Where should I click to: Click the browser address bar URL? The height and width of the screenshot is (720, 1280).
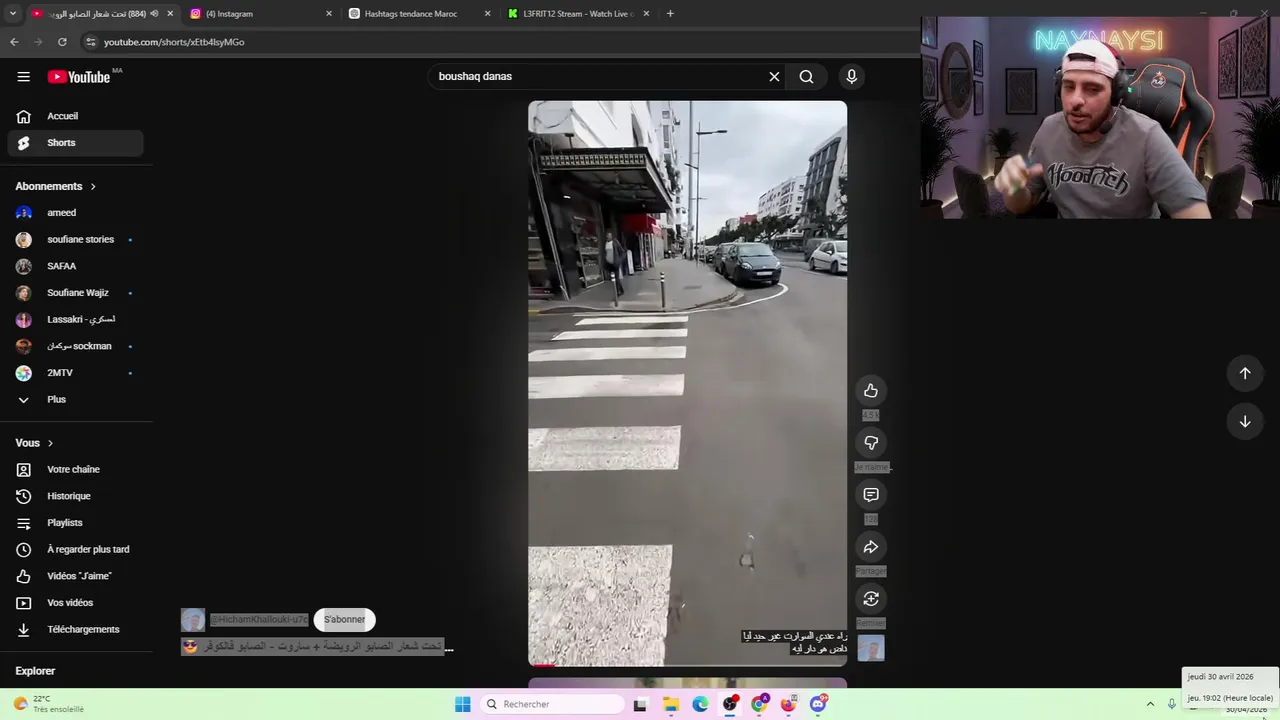pyautogui.click(x=174, y=42)
